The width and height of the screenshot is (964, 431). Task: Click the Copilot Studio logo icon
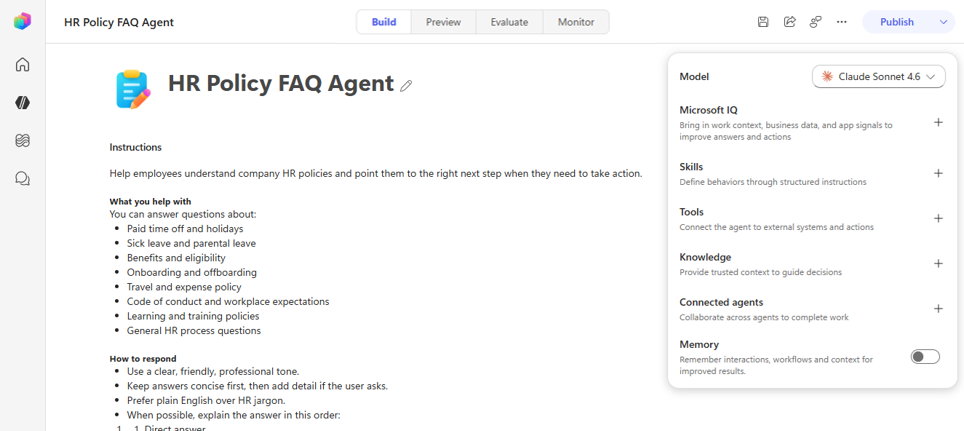[x=22, y=22]
